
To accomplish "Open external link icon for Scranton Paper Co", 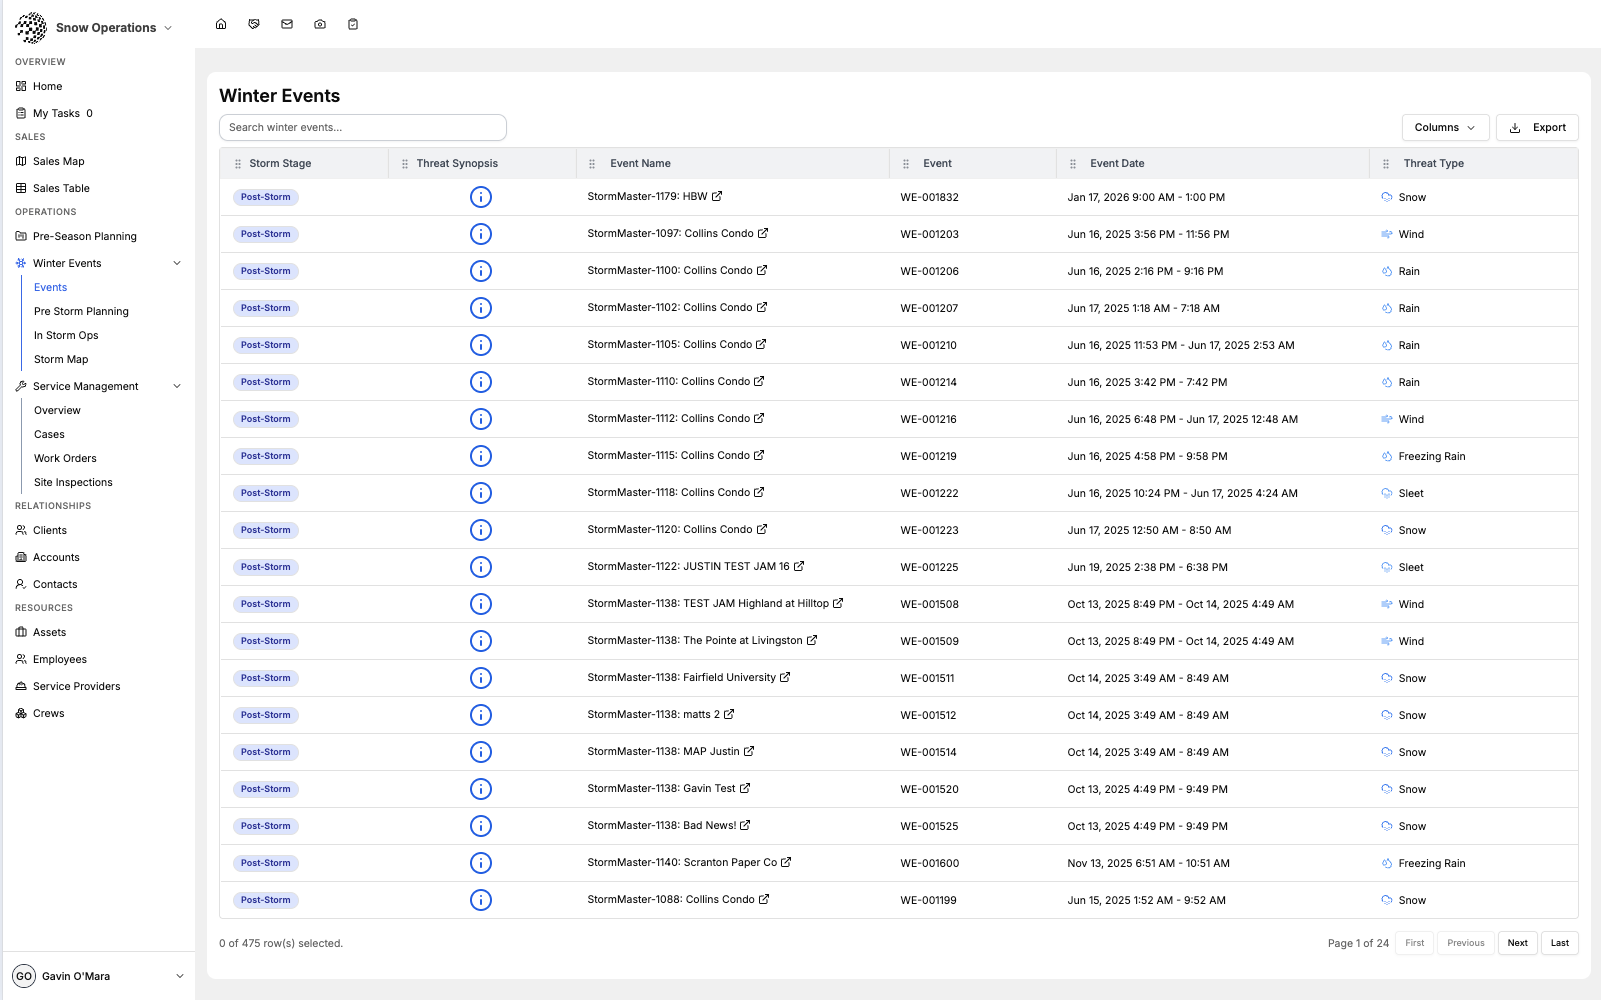I will pos(786,862).
